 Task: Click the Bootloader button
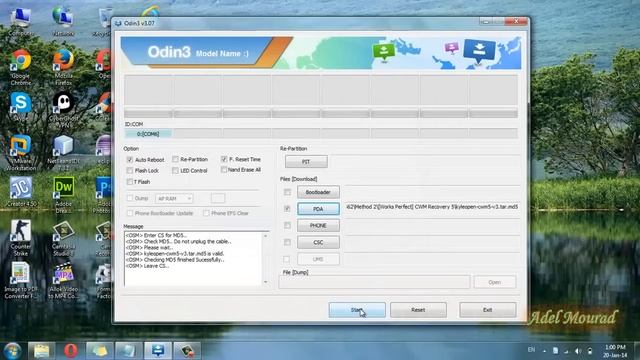pos(318,192)
